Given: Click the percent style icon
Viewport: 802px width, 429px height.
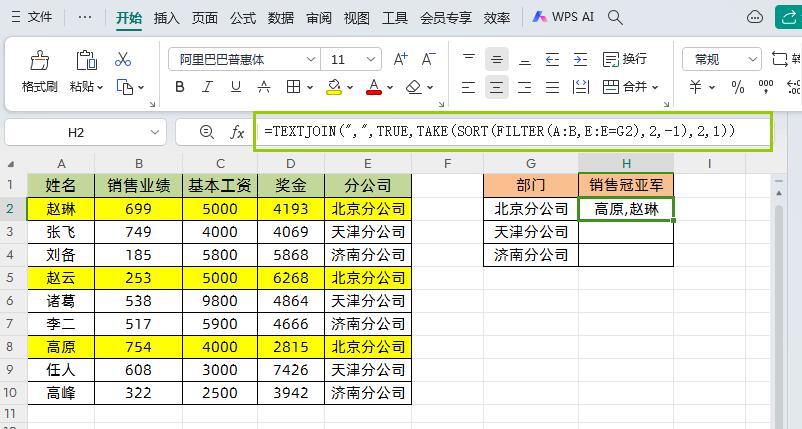Looking at the screenshot, I should click(x=738, y=87).
